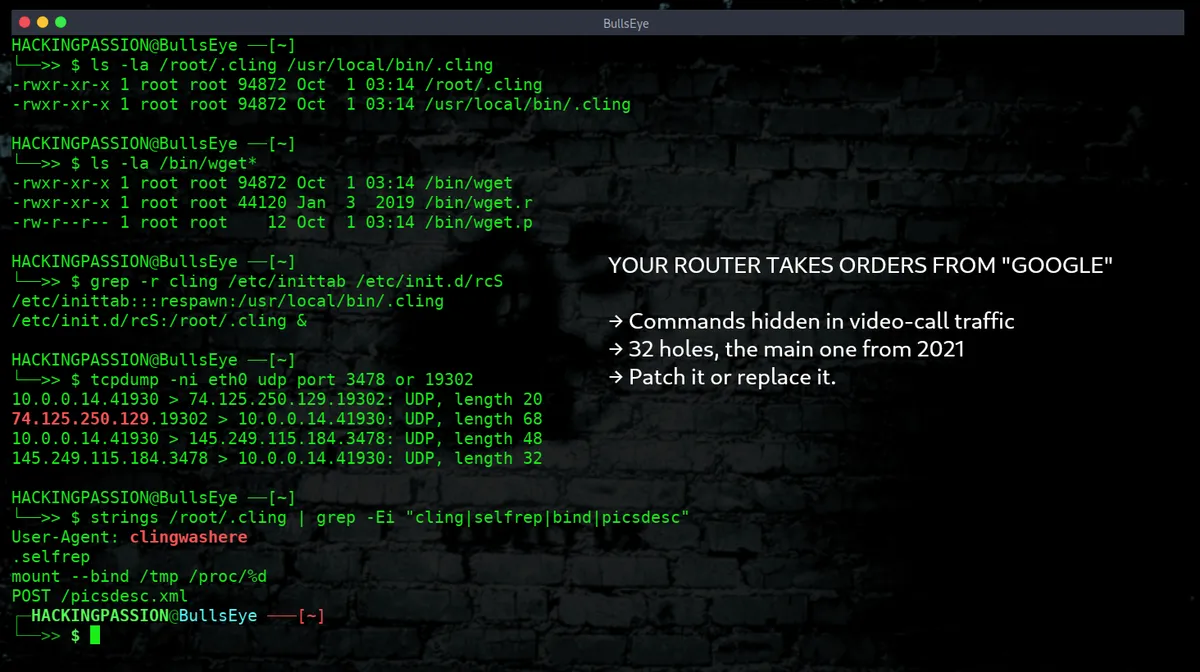The image size is (1200, 672).
Task: Click the /etc/init.d/rcS:/root/.cling & line
Action: click(159, 320)
